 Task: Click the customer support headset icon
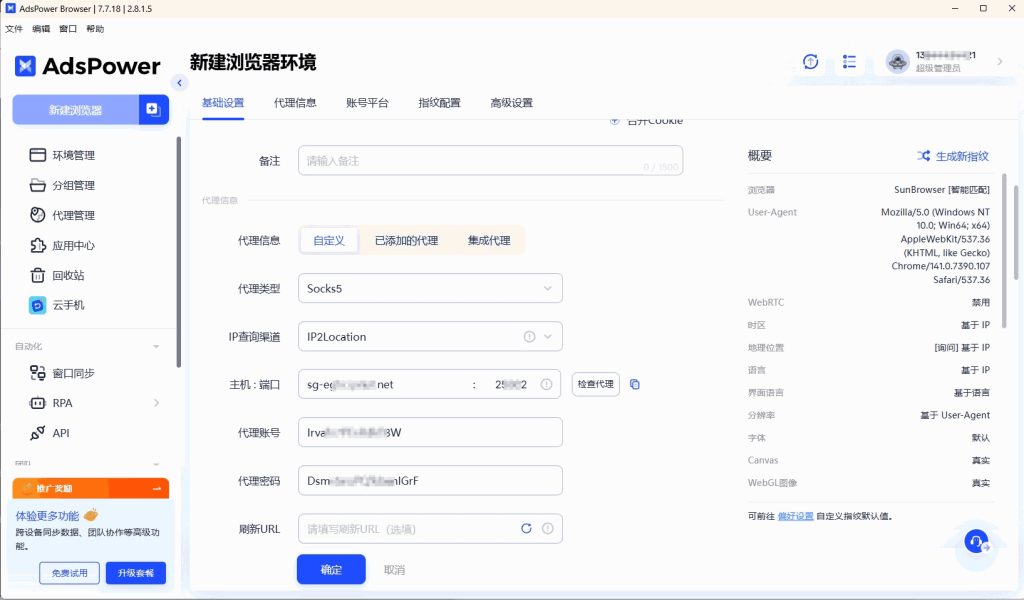(975, 541)
